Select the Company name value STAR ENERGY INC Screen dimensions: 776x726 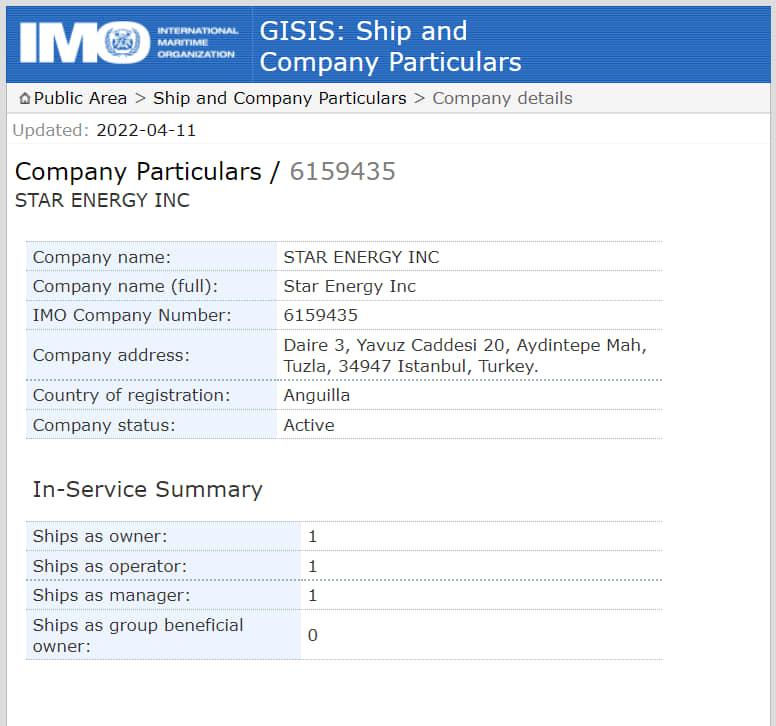click(x=361, y=257)
